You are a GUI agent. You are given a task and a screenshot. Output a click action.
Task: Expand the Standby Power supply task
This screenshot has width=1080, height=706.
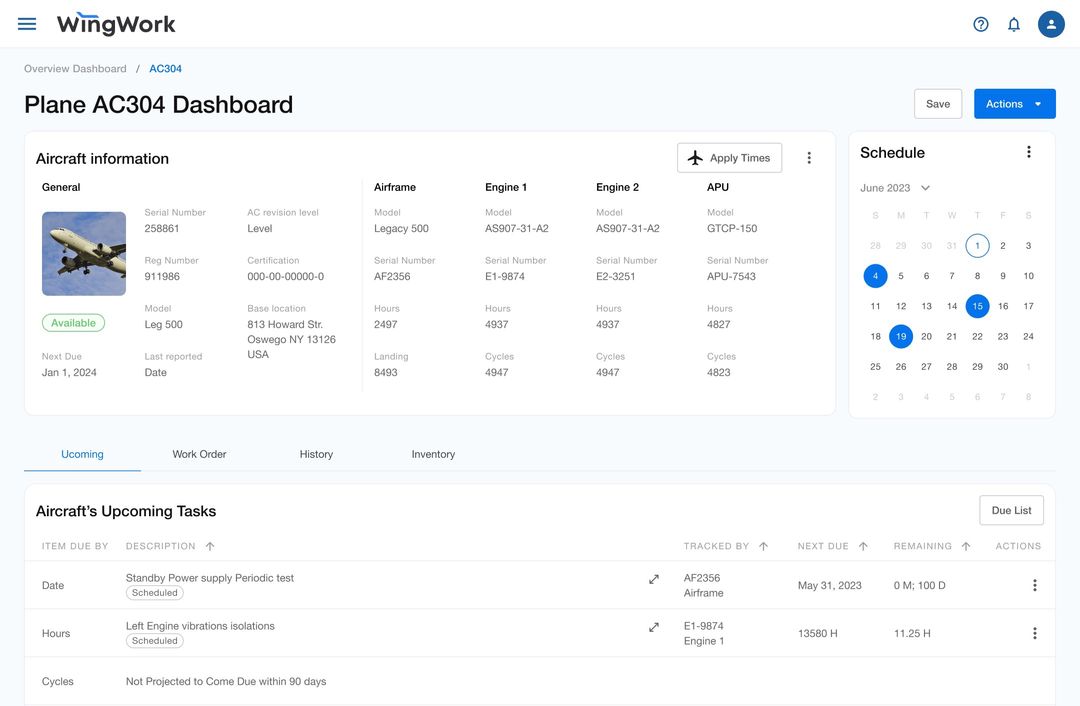click(654, 579)
